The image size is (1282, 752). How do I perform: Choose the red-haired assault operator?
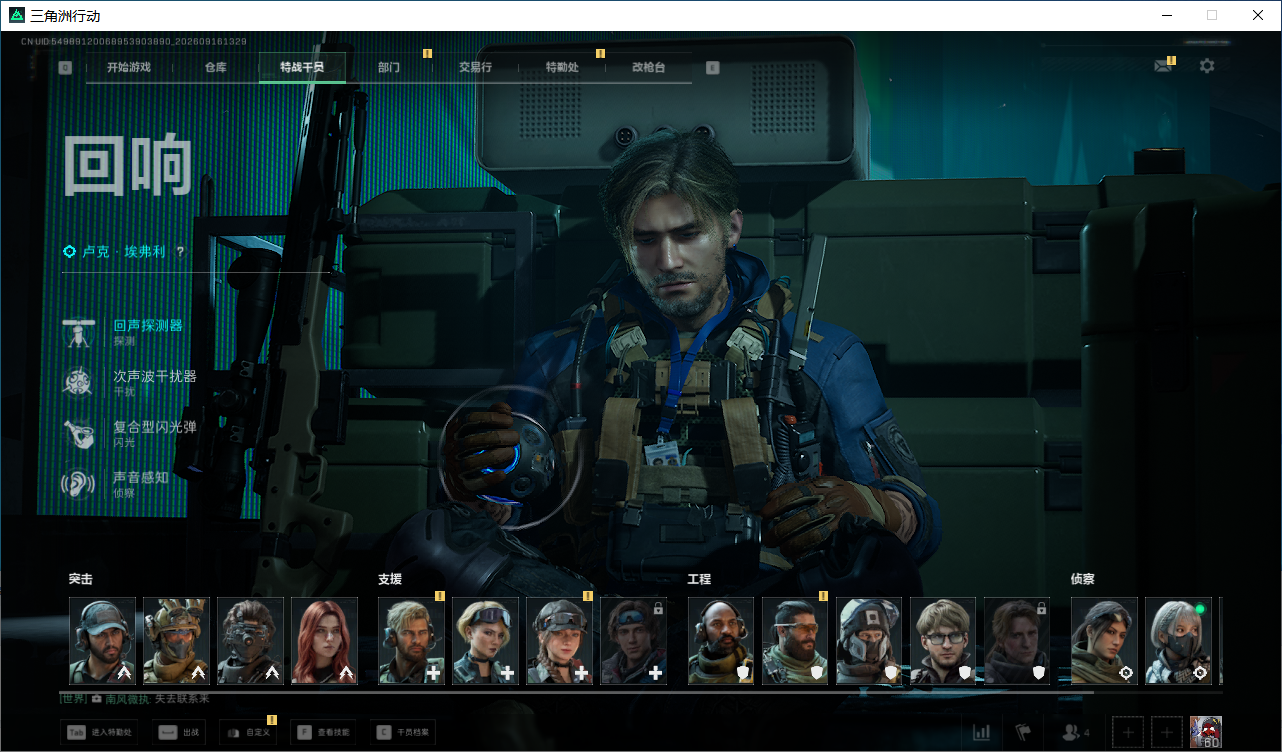coord(325,641)
